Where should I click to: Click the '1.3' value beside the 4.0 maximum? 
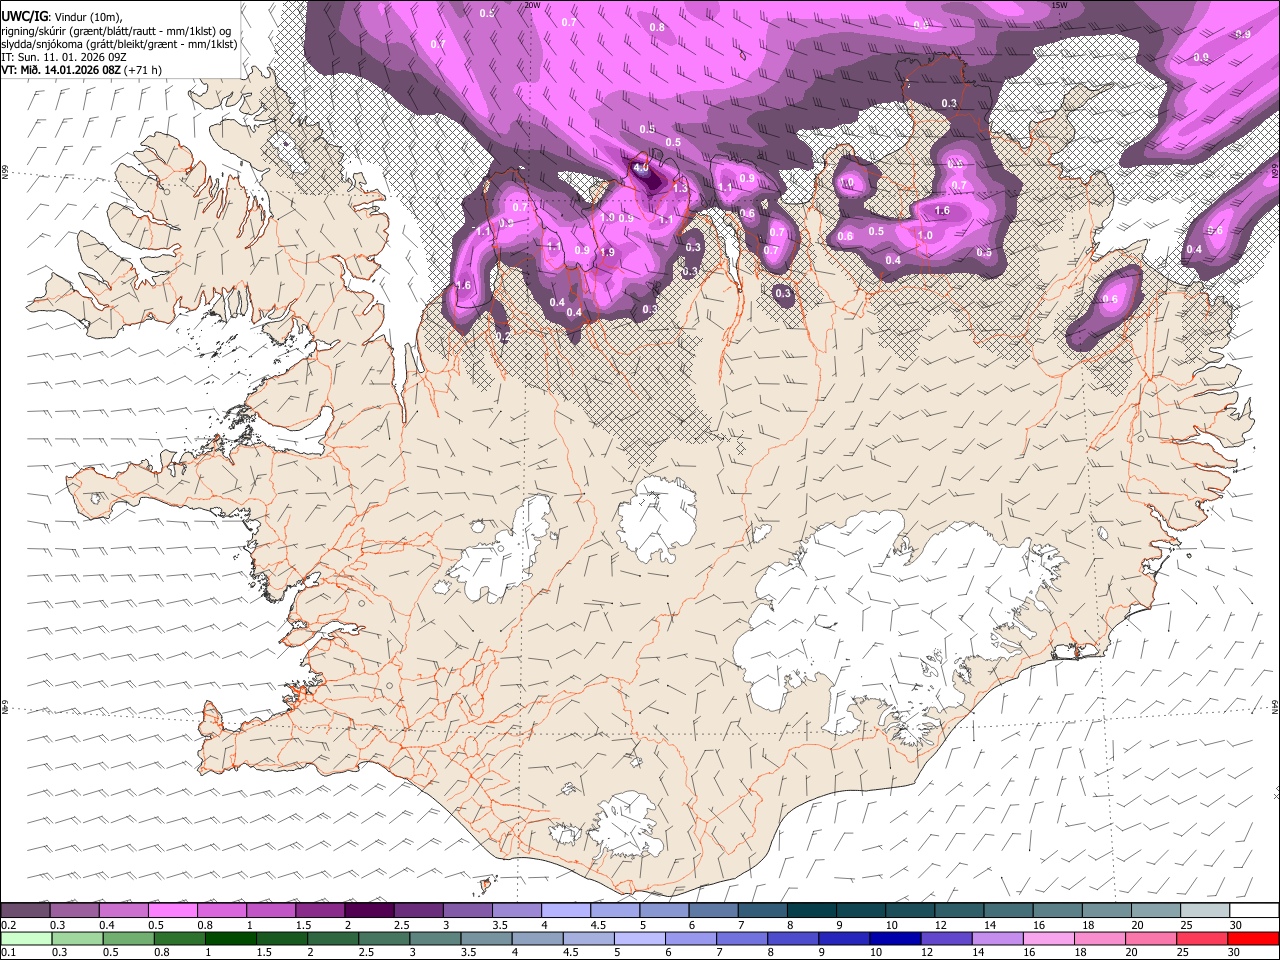tap(681, 188)
